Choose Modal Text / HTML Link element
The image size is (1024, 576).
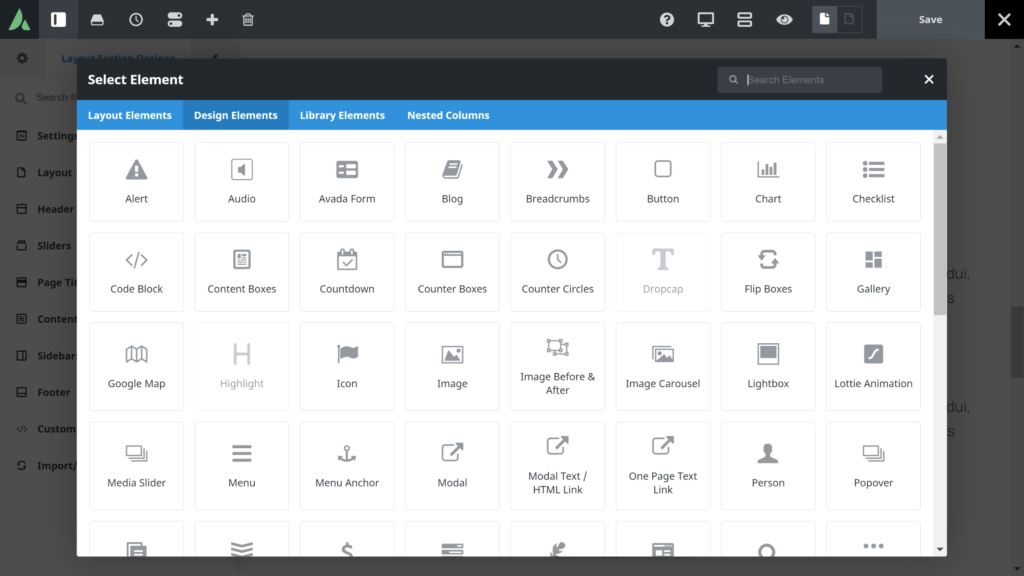click(x=557, y=466)
